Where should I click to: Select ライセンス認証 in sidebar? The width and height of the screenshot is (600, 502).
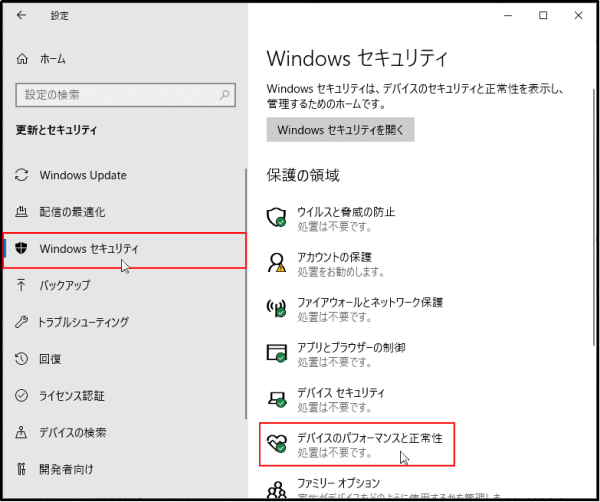click(x=72, y=395)
